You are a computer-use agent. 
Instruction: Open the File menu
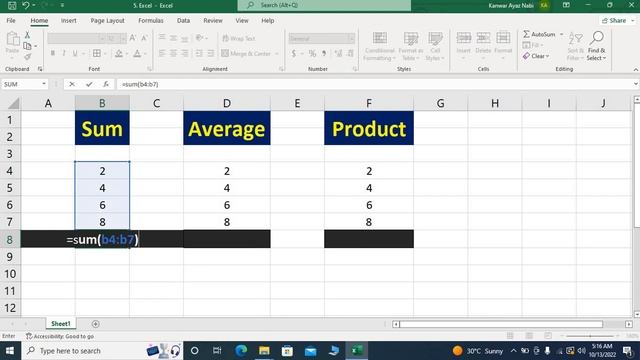(11, 20)
